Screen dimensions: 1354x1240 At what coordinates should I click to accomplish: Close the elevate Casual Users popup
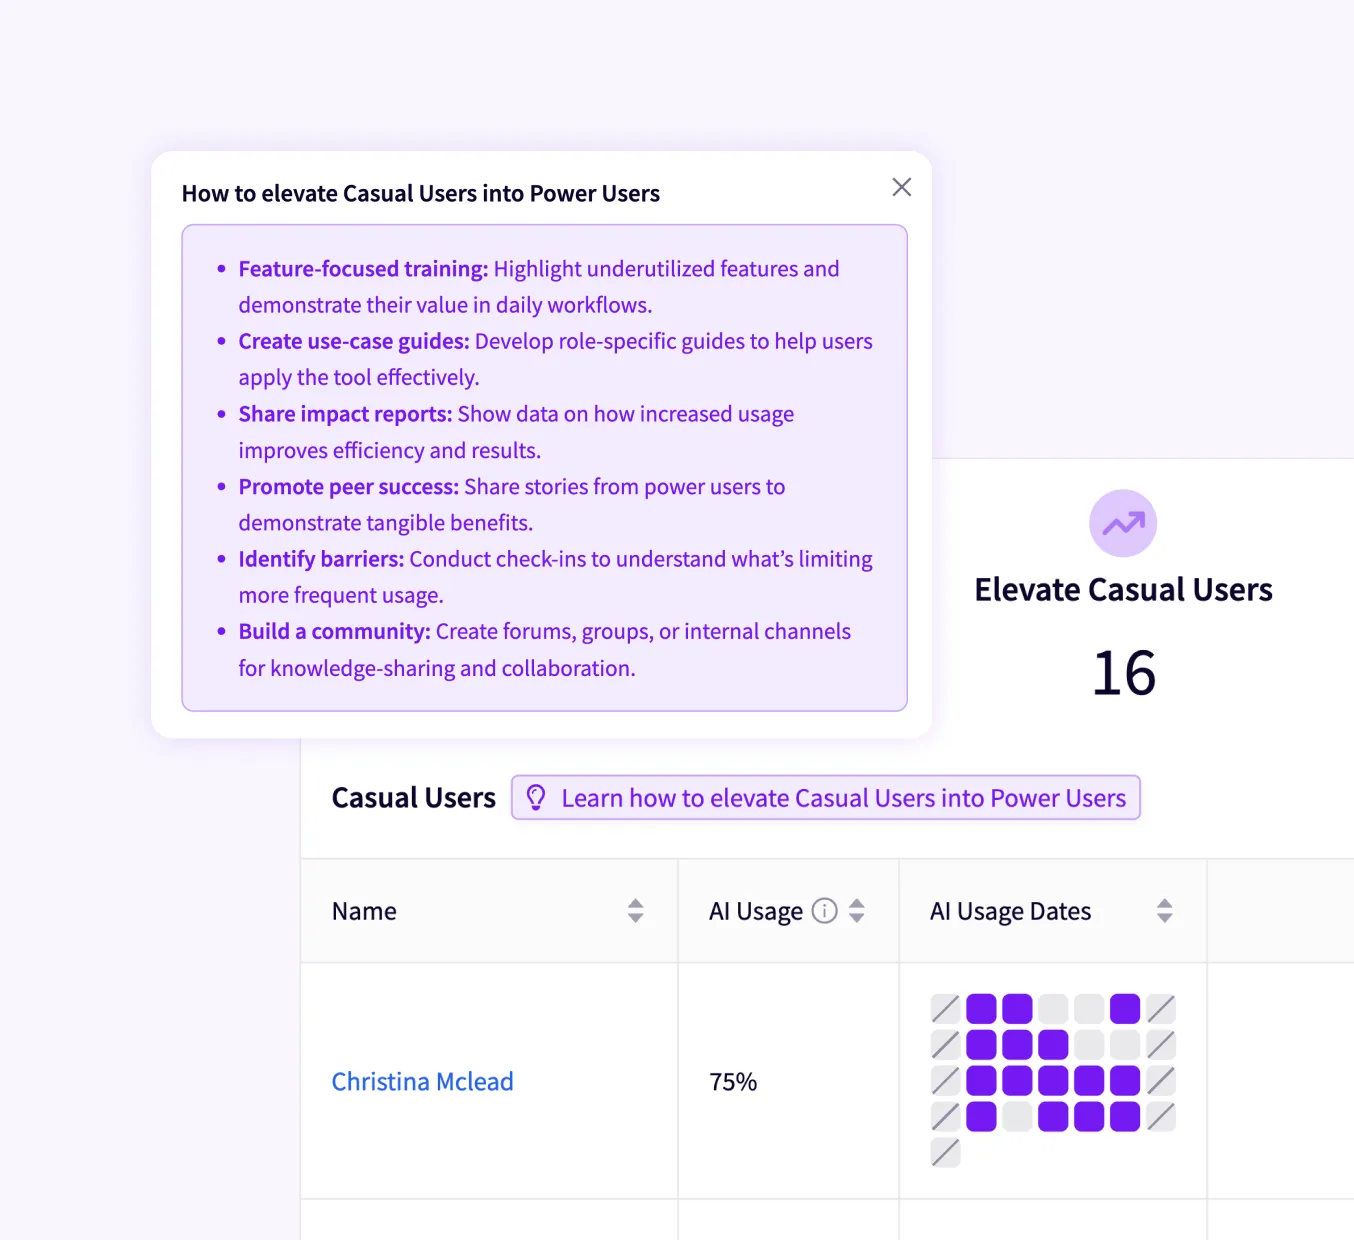point(901,187)
